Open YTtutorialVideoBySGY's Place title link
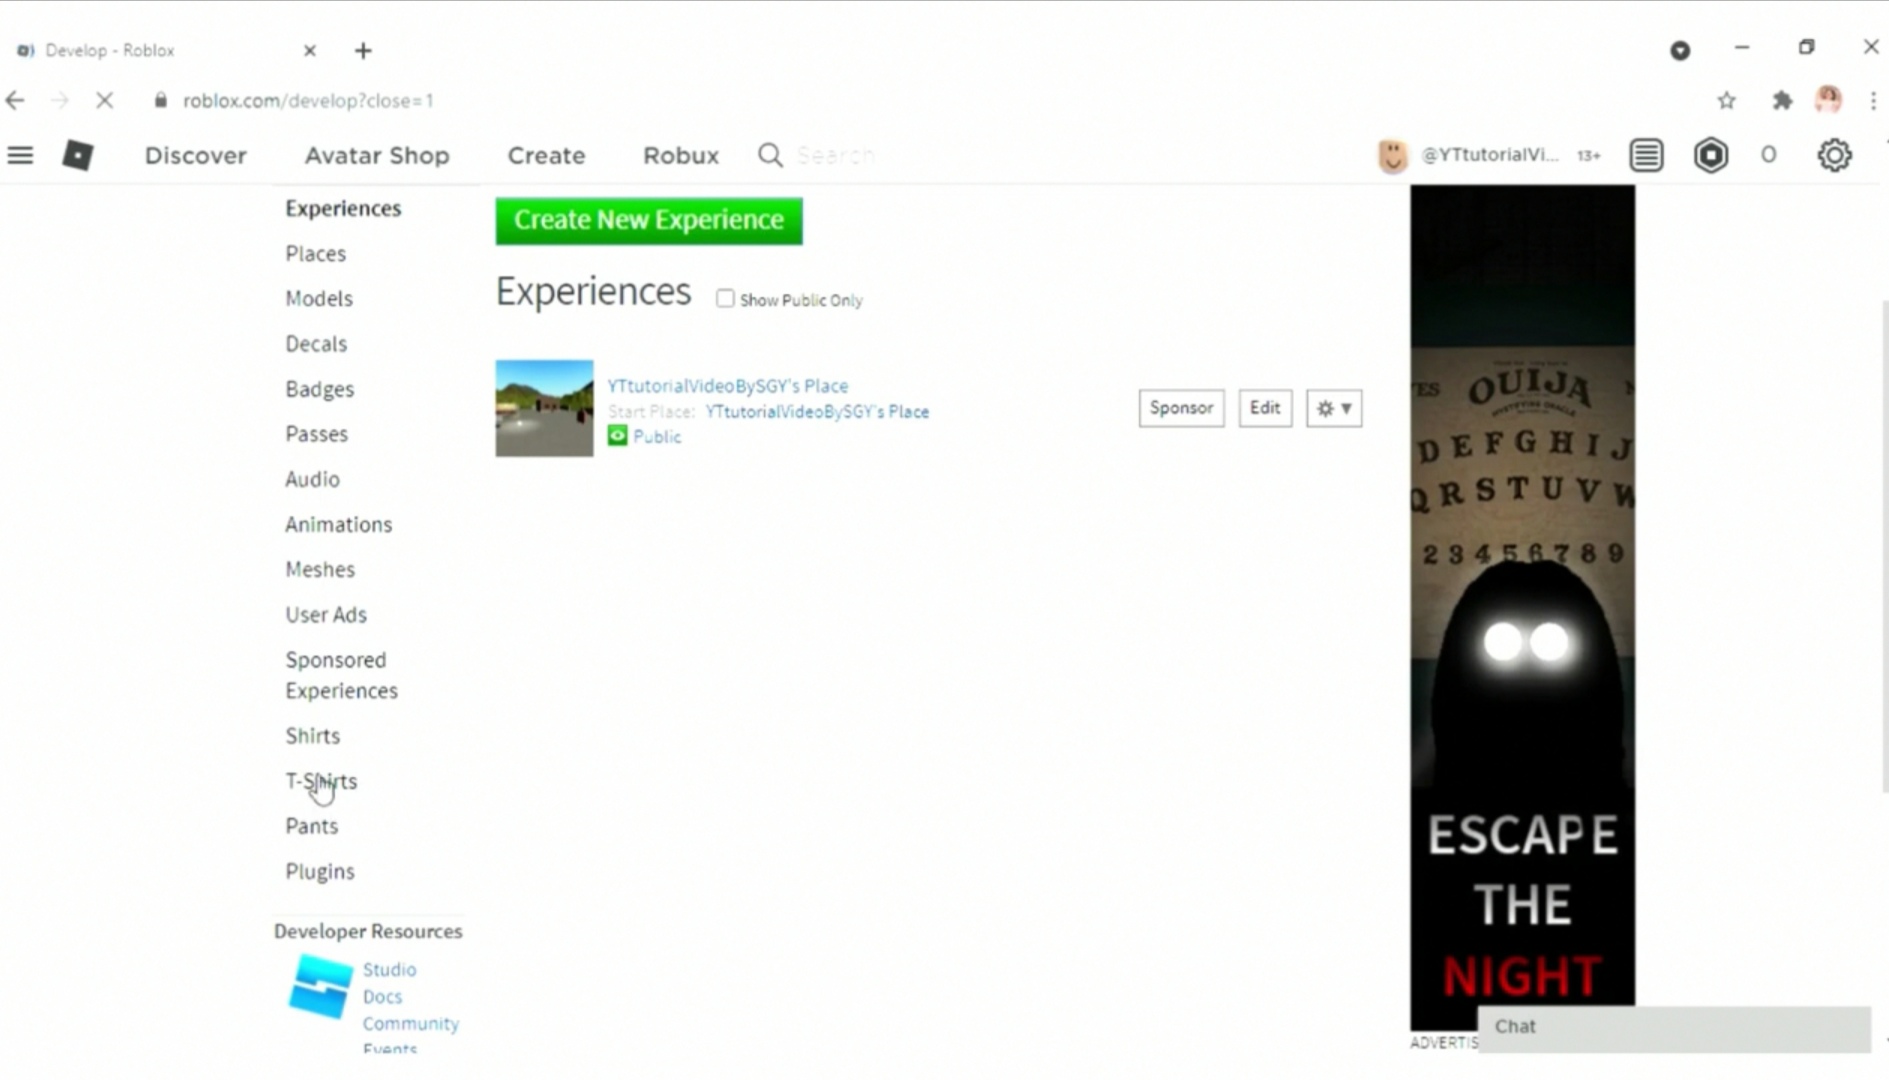This screenshot has width=1889, height=1080. point(728,386)
